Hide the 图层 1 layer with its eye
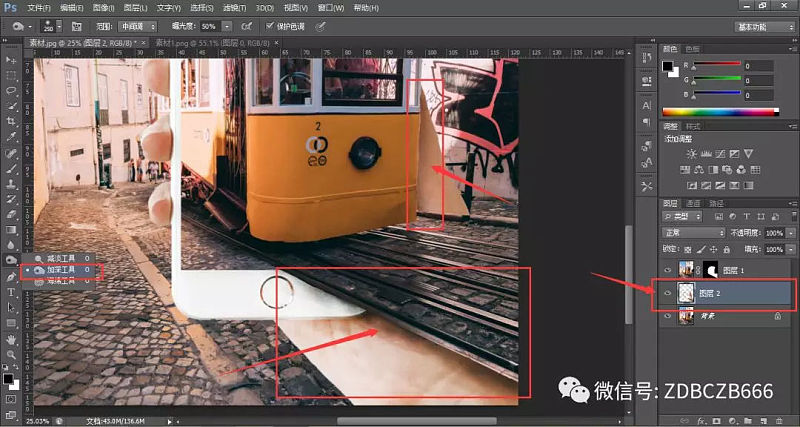Image resolution: width=800 pixels, height=427 pixels. (x=667, y=270)
